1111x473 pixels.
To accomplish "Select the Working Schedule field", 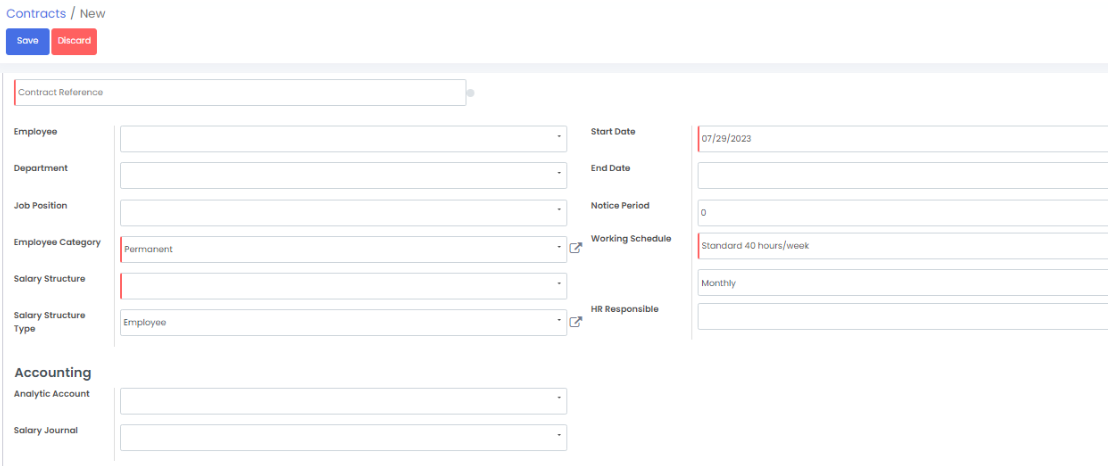I will 900,246.
